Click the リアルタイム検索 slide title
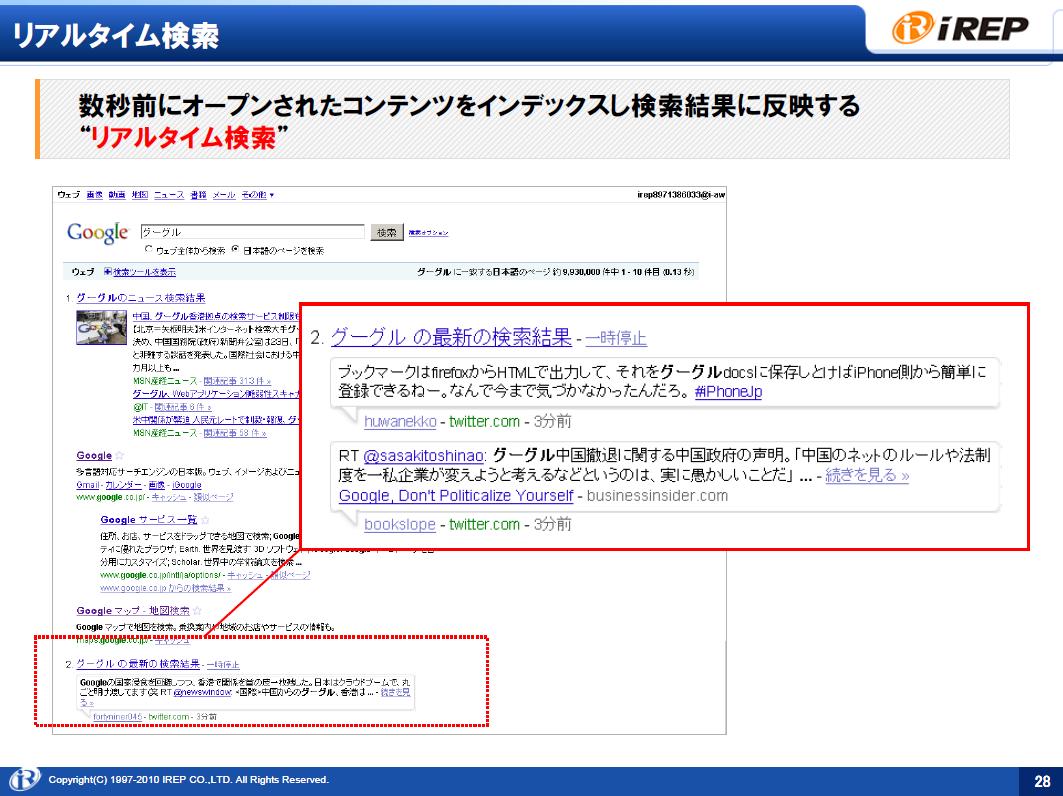Viewport: 1063px width, 796px height. point(116,35)
